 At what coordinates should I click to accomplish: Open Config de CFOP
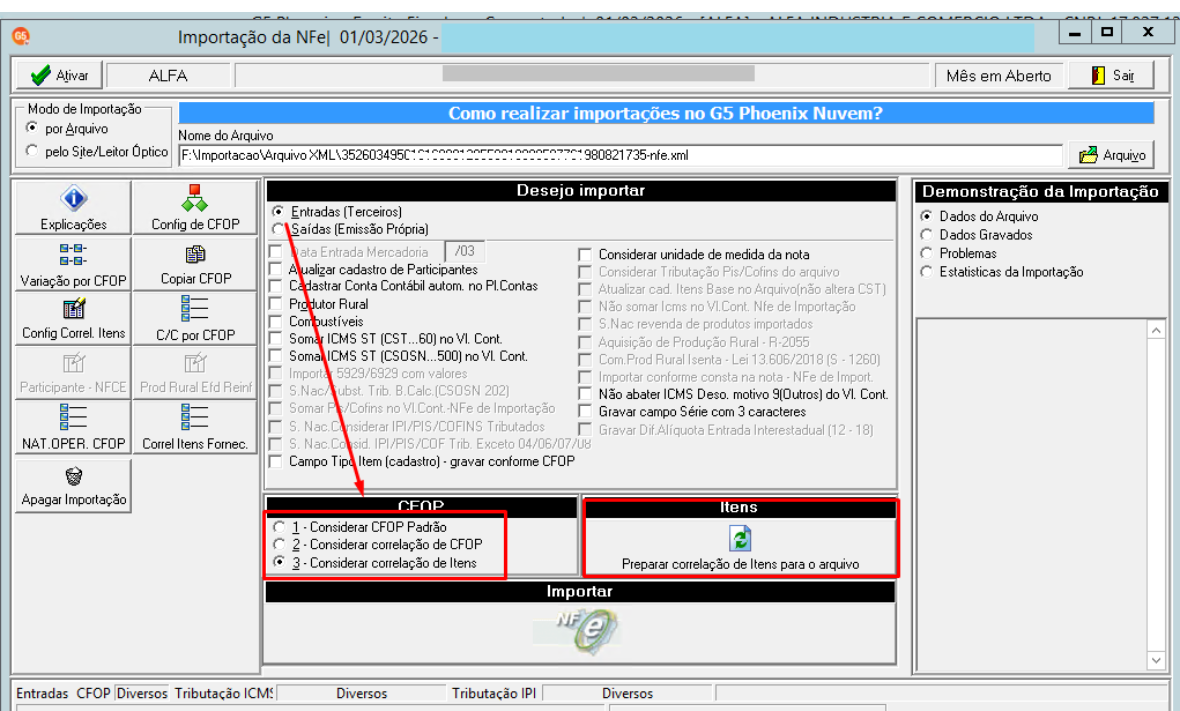195,208
